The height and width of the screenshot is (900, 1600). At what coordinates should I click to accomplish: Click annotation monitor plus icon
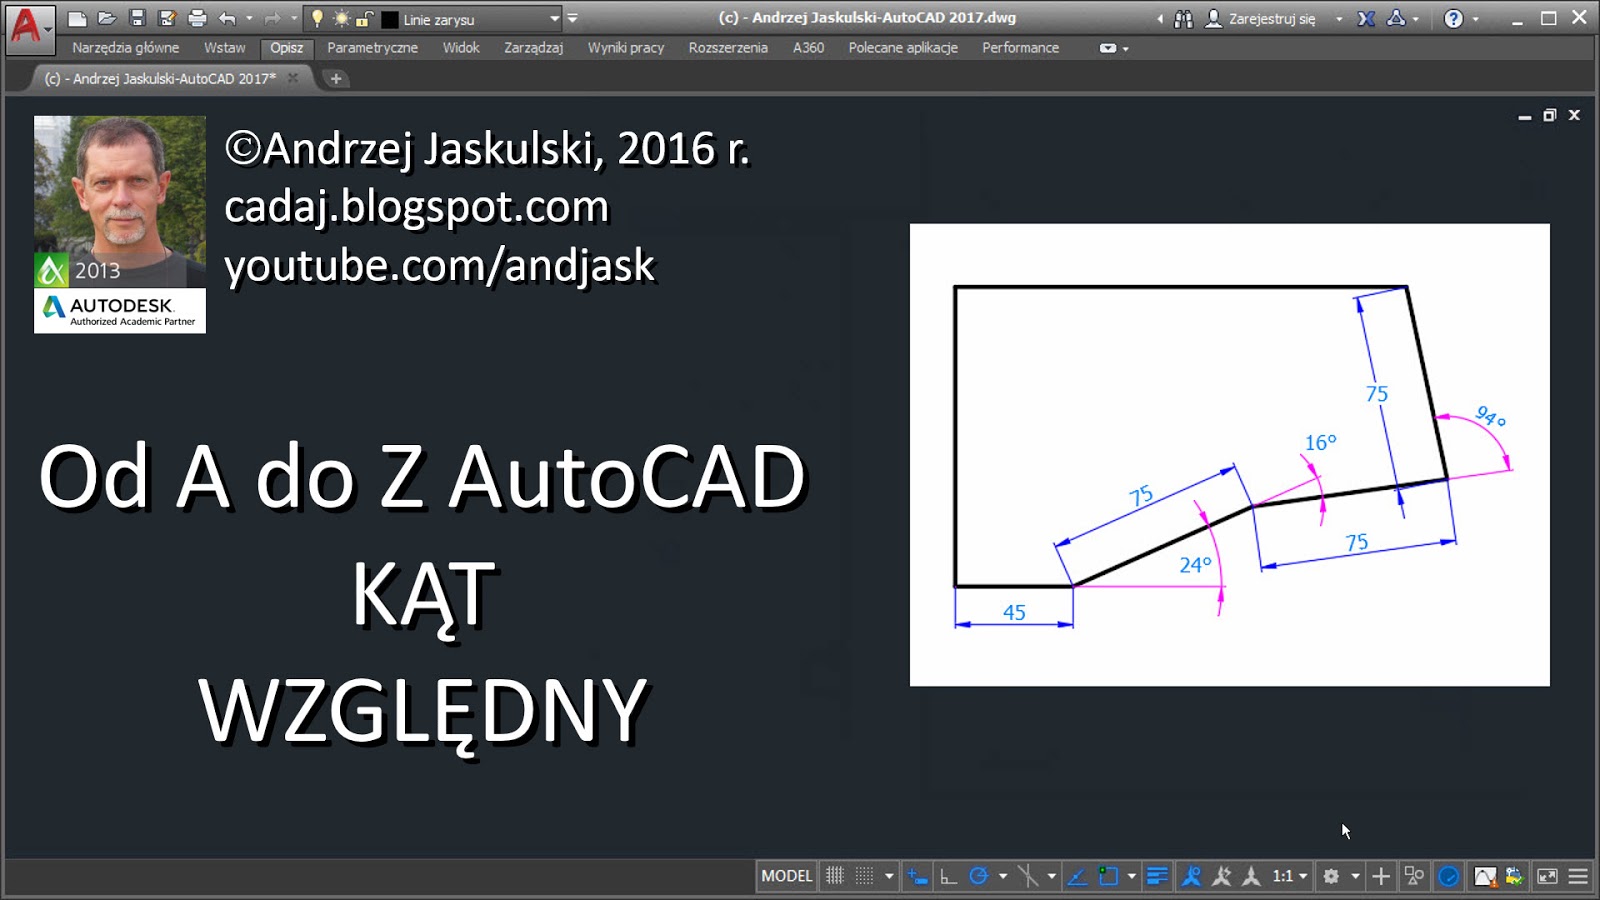[x=1381, y=876]
